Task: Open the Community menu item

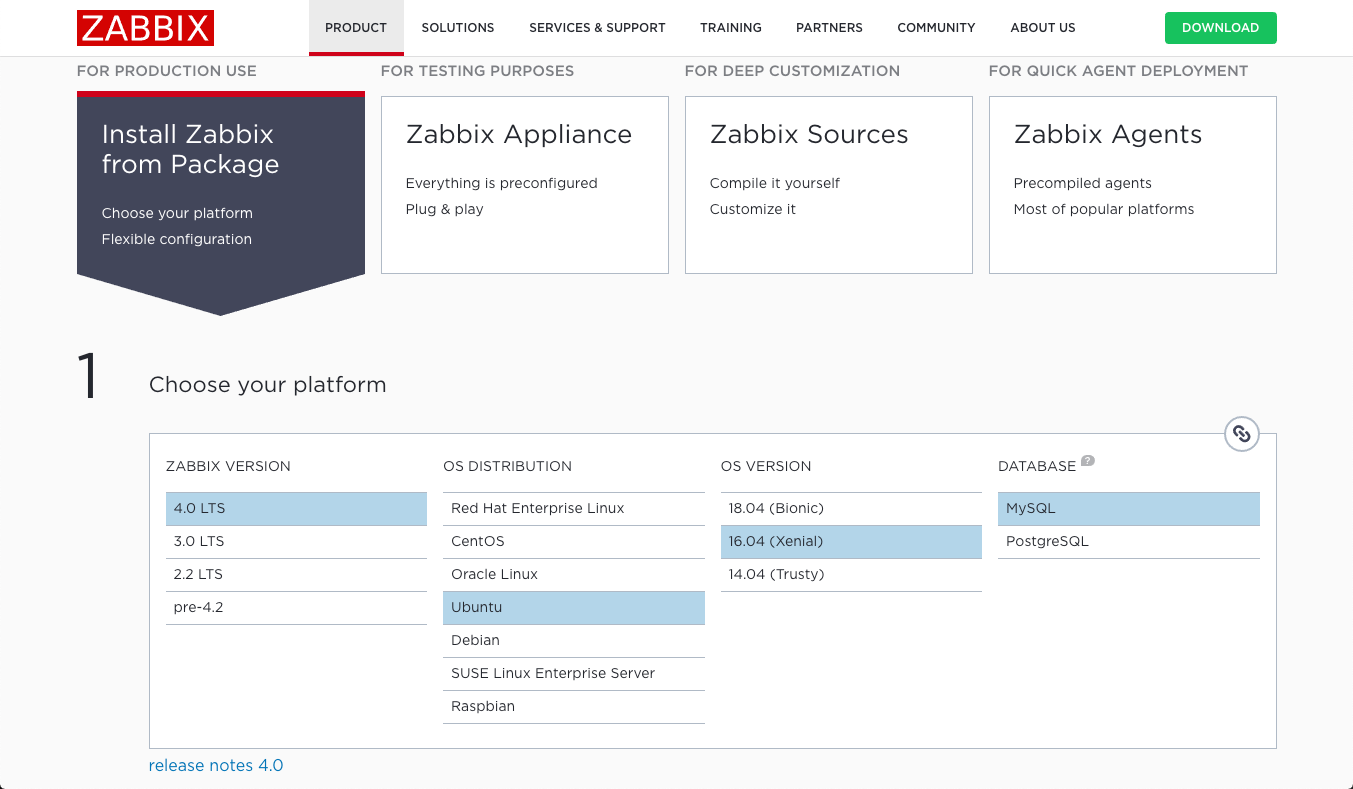Action: point(935,28)
